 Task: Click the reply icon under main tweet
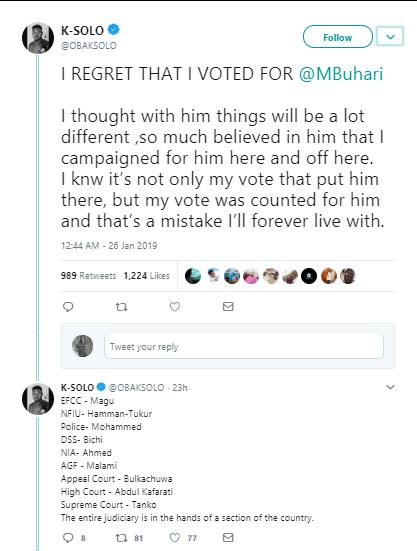coord(68,307)
